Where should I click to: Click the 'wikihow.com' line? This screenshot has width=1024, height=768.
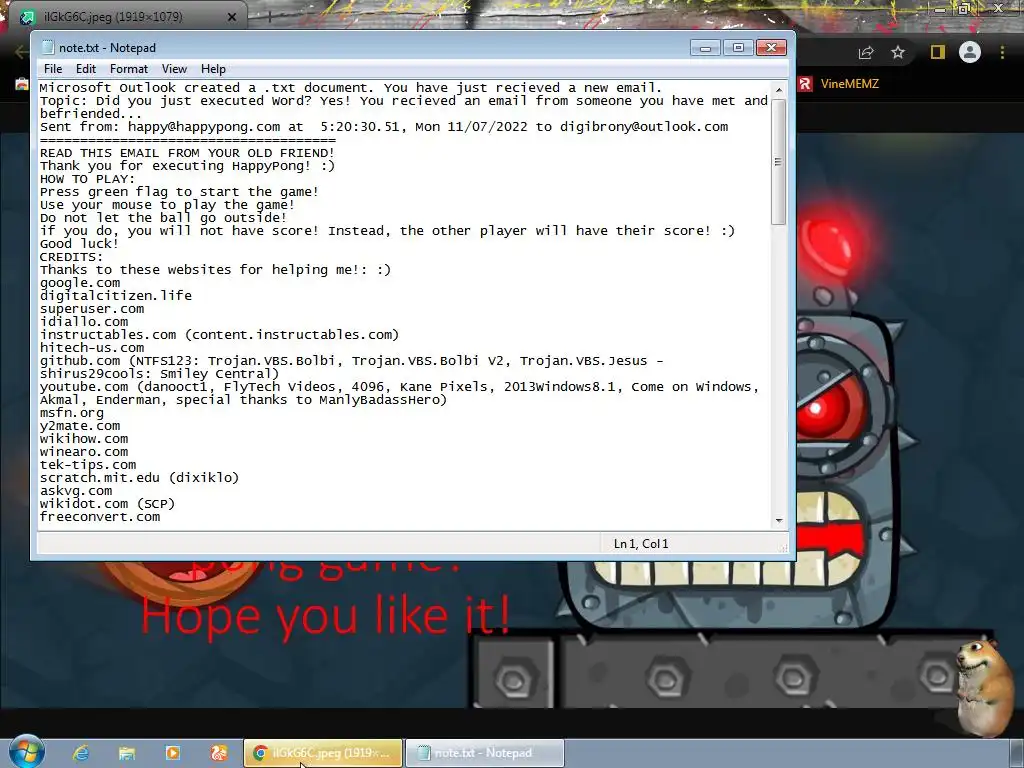tap(84, 439)
